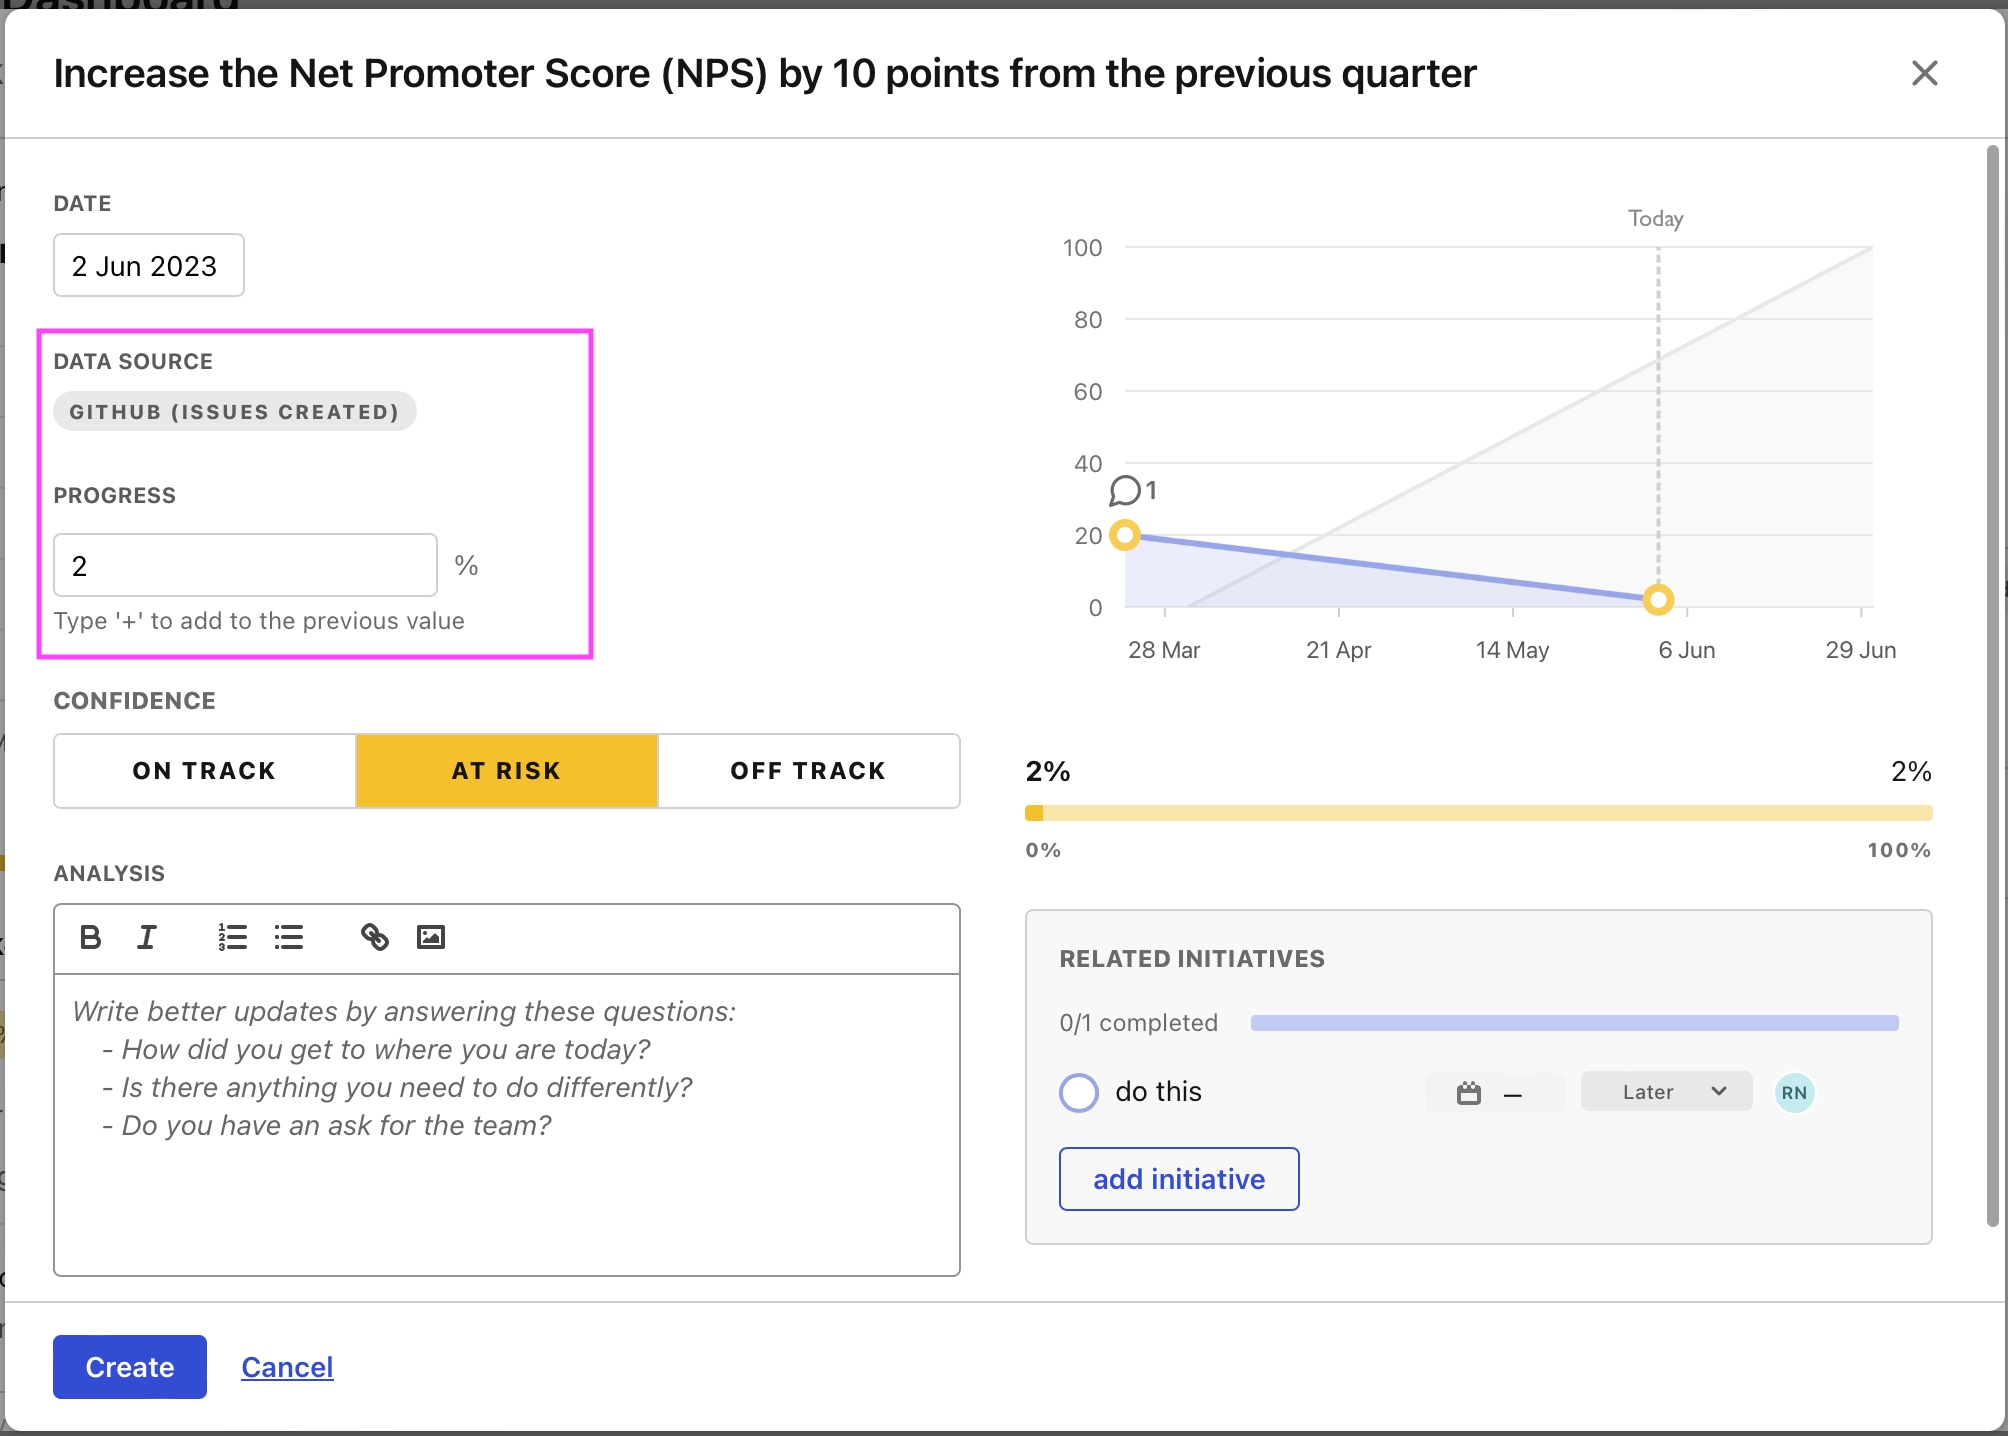Insert an image in analysis editor
The width and height of the screenshot is (2008, 1436).
[431, 937]
